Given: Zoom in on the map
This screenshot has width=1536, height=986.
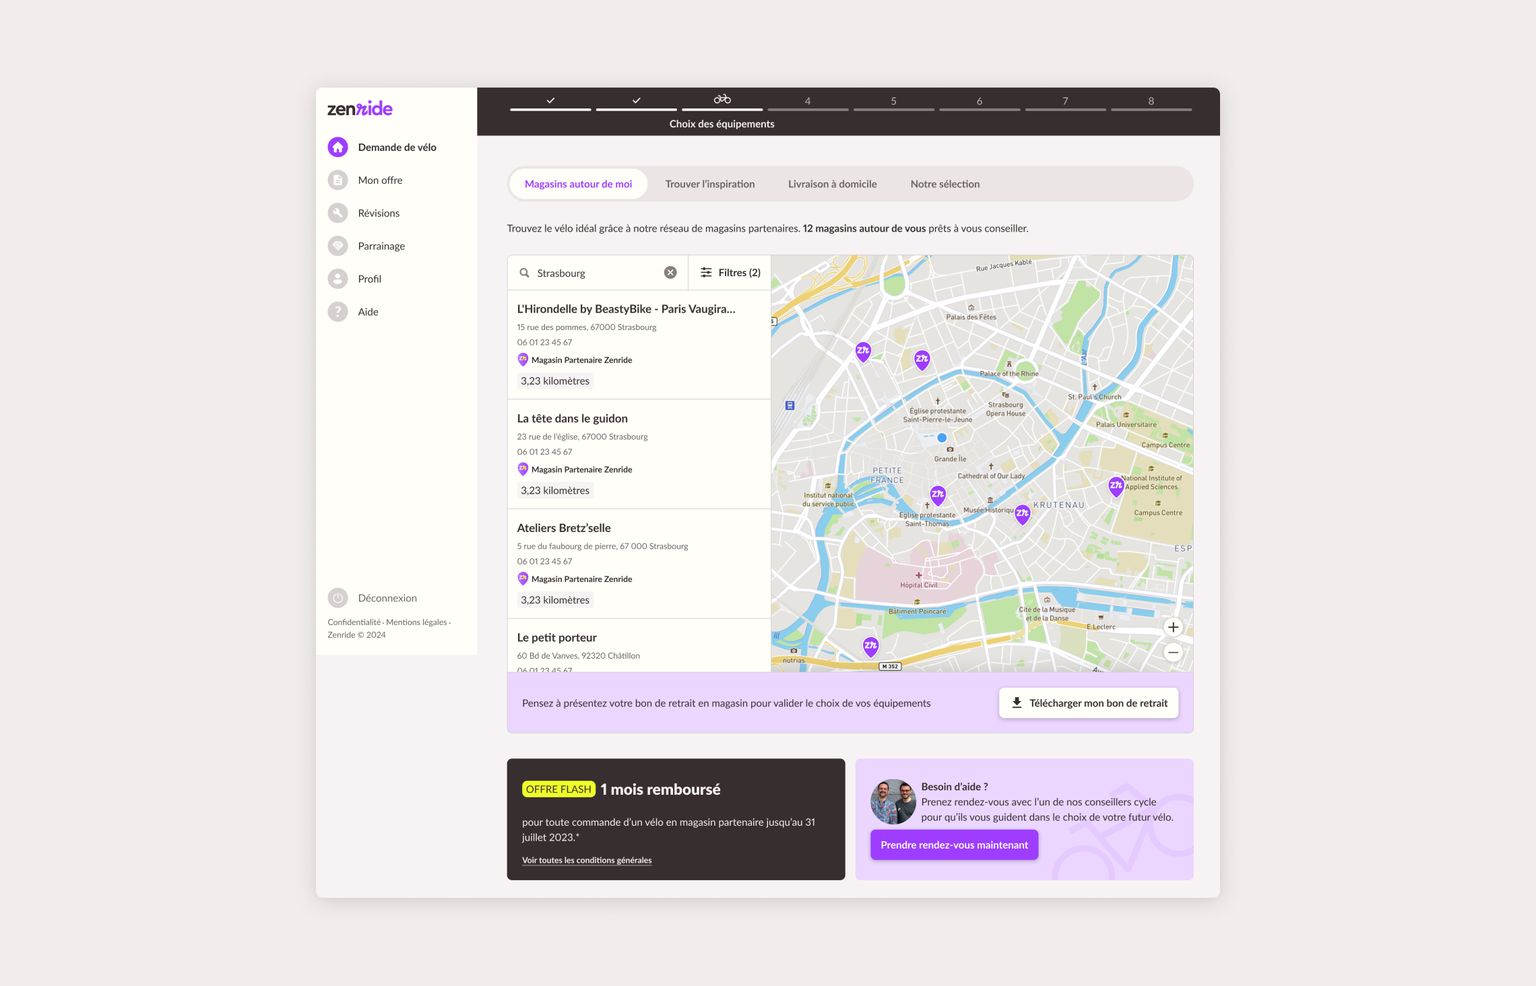Looking at the screenshot, I should [1173, 627].
